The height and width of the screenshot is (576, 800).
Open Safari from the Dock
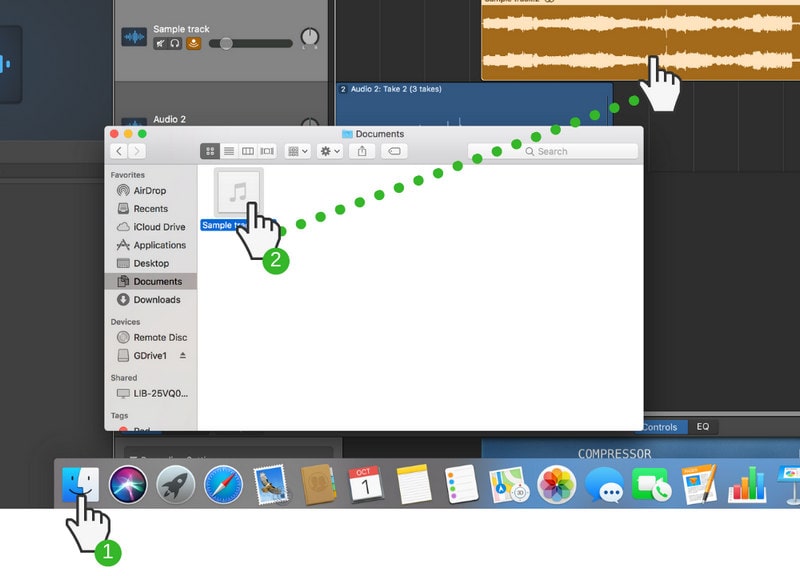tap(223, 485)
